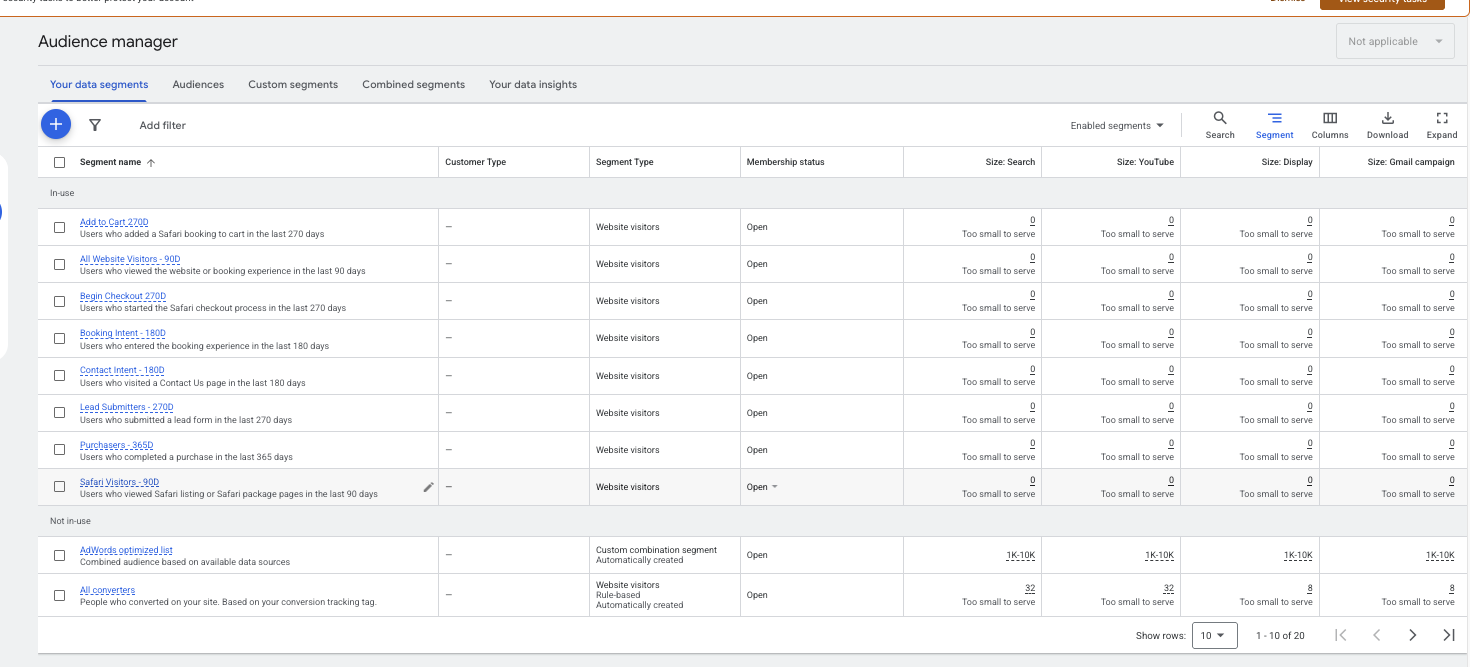1470x667 pixels.
Task: Open the Not applicable dropdown
Action: point(1395,41)
